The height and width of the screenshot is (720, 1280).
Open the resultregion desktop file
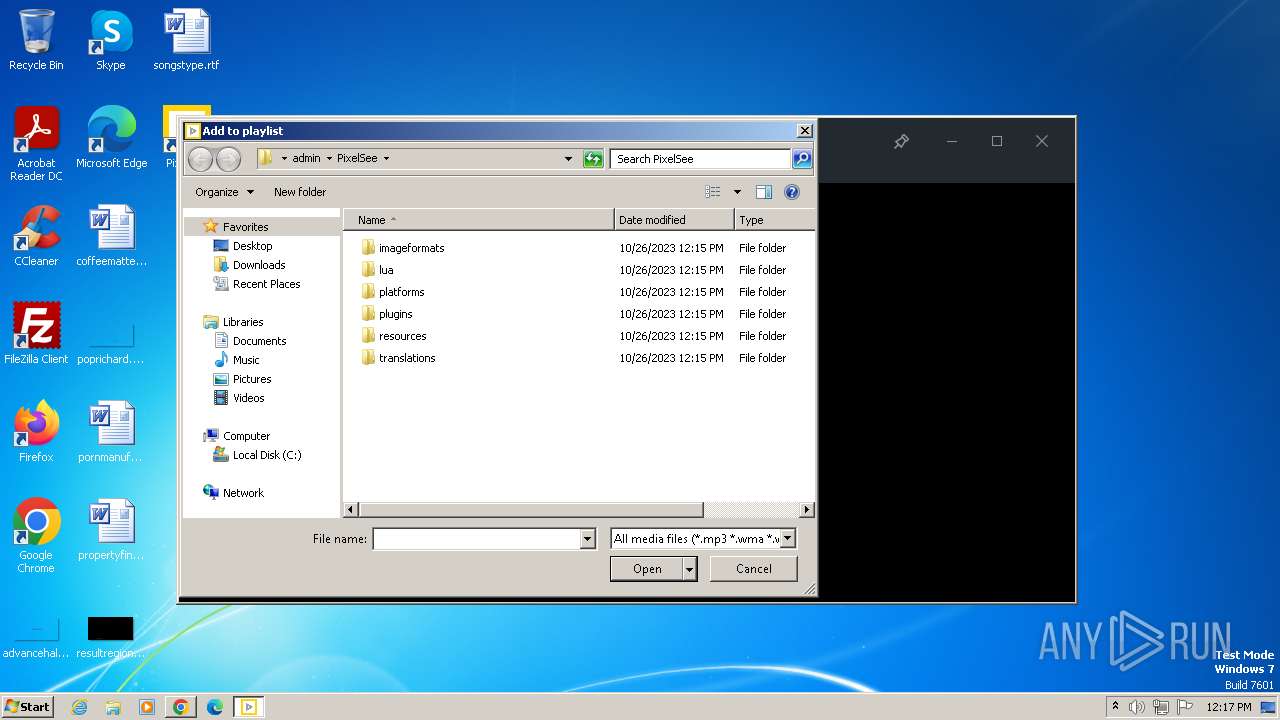111,637
